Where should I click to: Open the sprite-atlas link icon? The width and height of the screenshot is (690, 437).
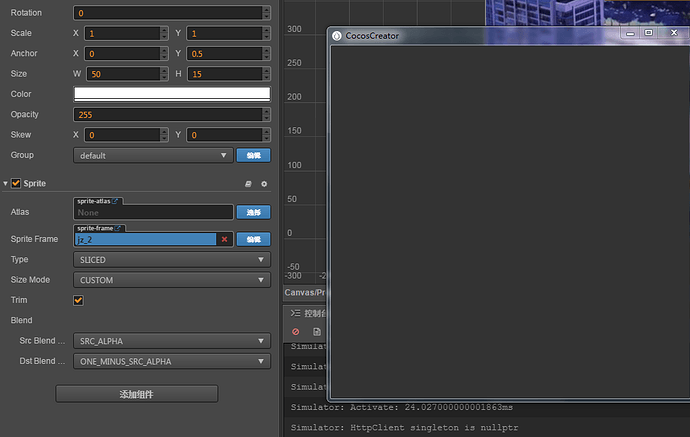pos(115,201)
